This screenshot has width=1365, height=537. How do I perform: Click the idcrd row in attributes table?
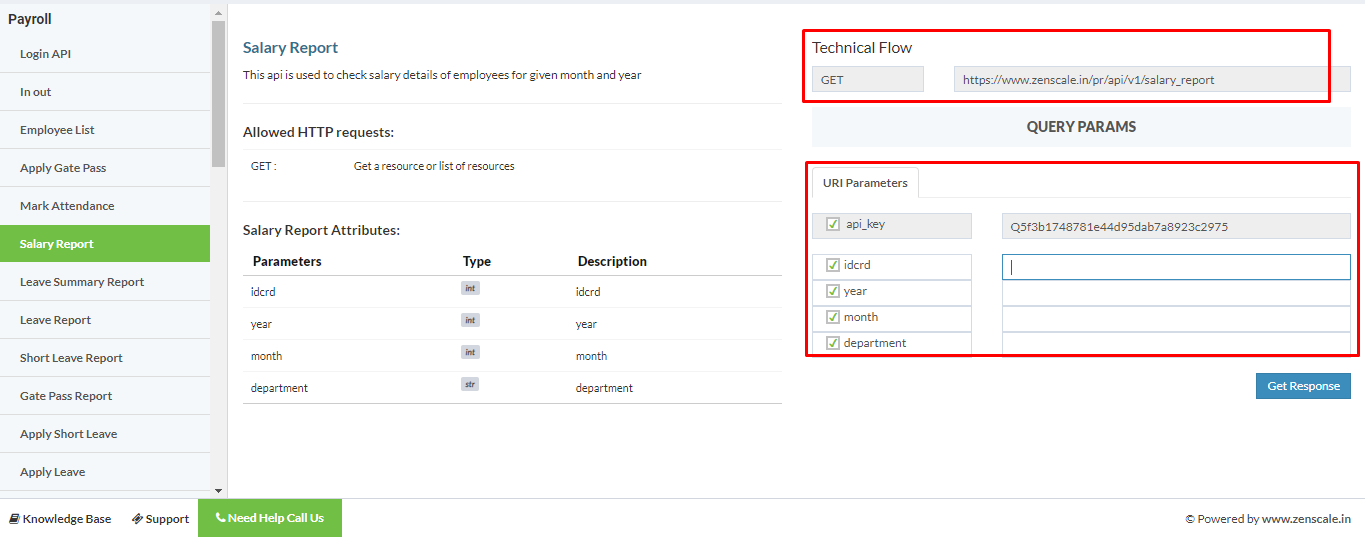(x=512, y=292)
